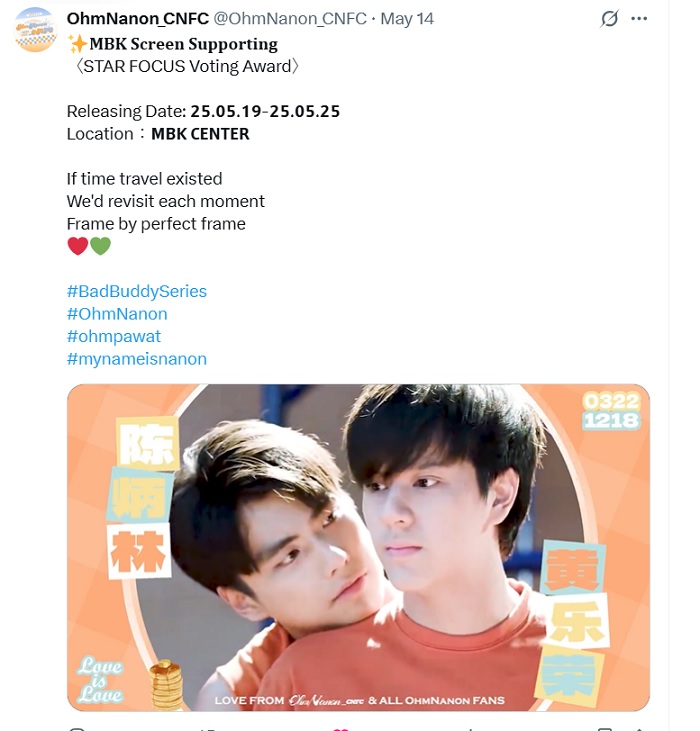Open the Grok explain-post icon

[609, 19]
